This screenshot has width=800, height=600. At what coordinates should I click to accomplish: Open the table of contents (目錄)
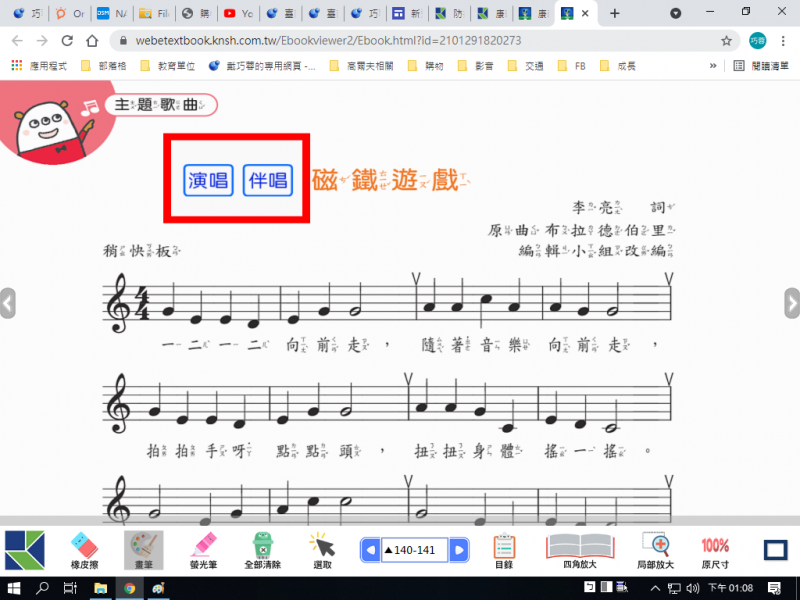point(504,549)
